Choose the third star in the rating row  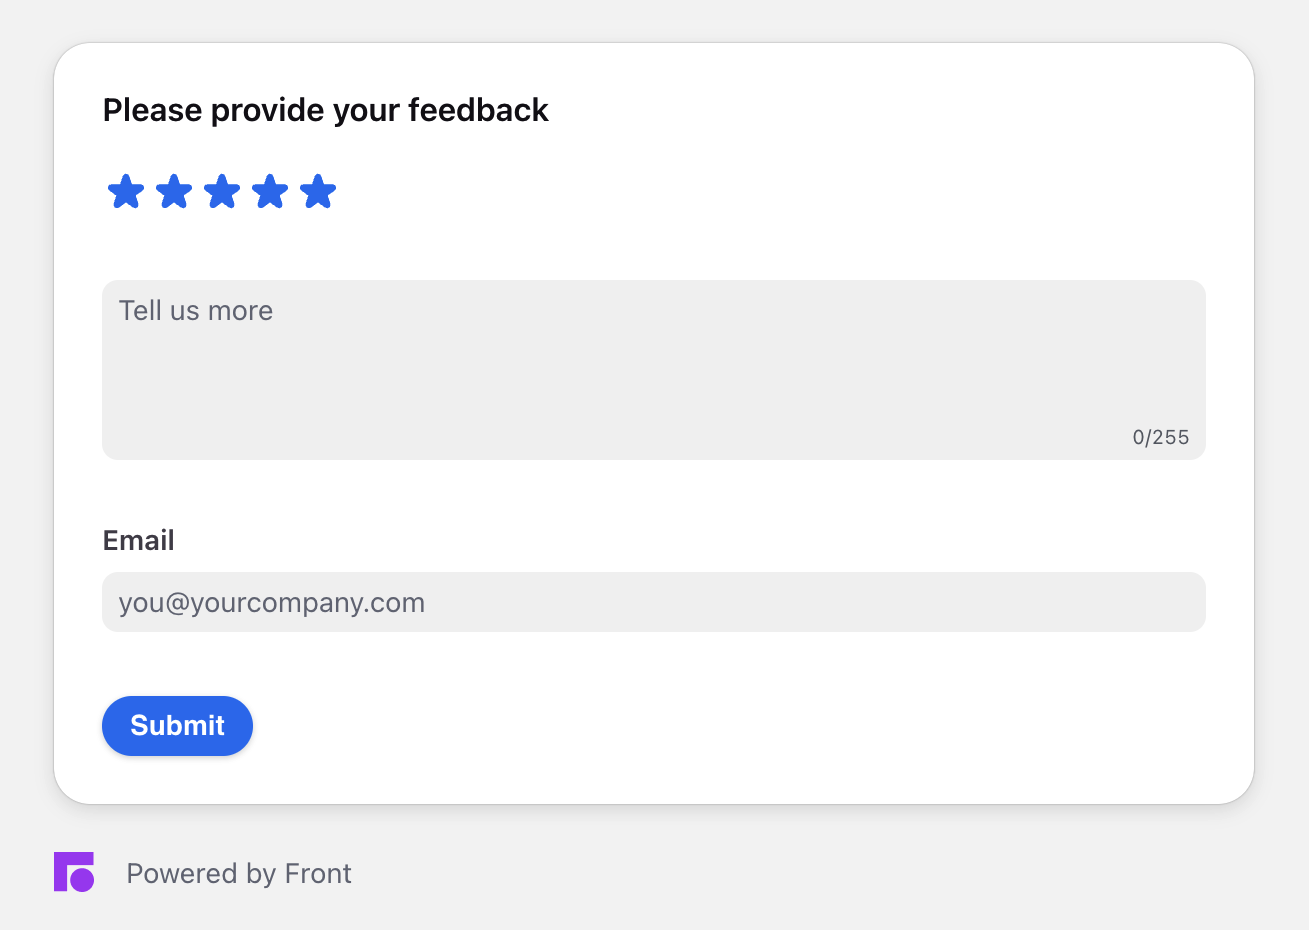coord(222,191)
